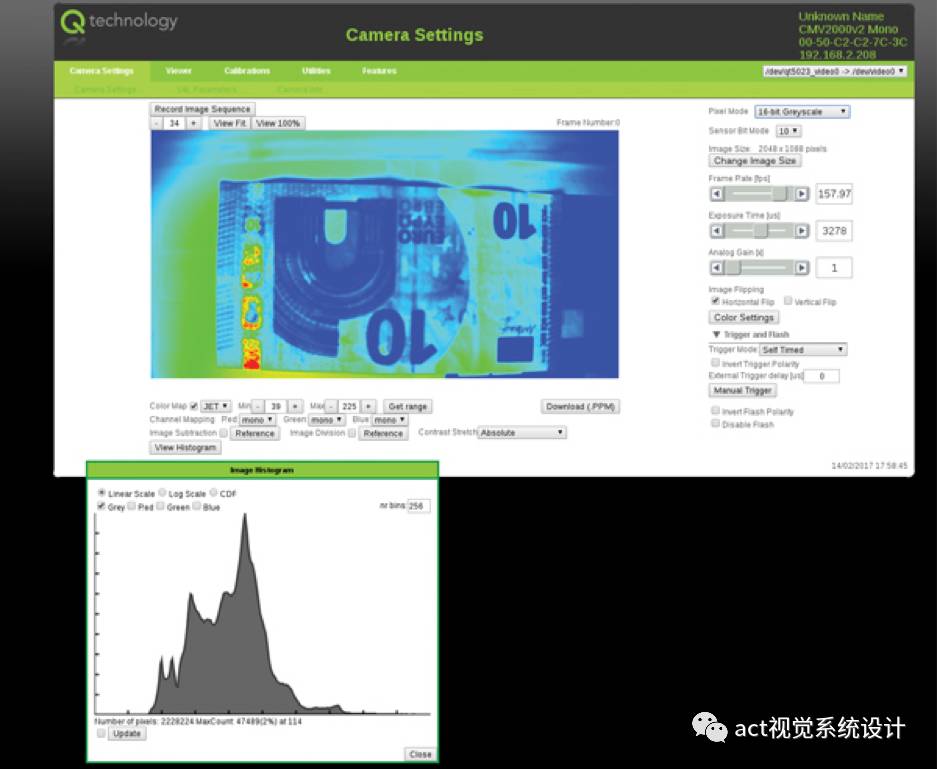Click View 100% button
This screenshot has width=937, height=770.
(x=278, y=123)
